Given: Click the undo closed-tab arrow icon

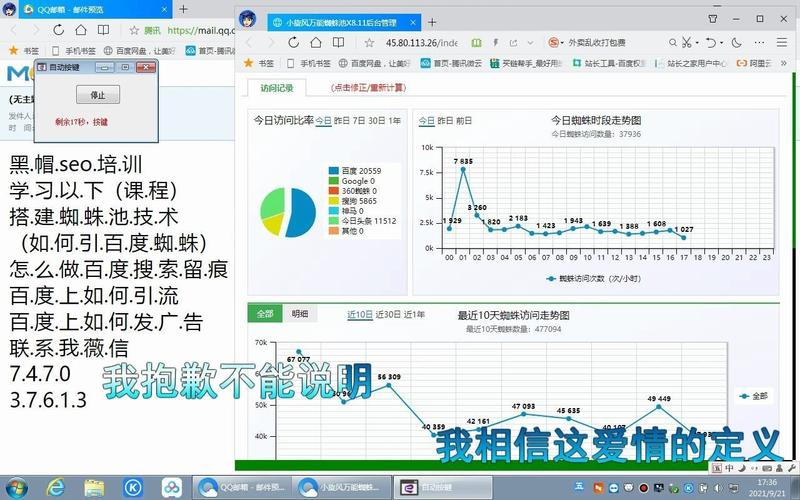Looking at the screenshot, I should pos(711,43).
